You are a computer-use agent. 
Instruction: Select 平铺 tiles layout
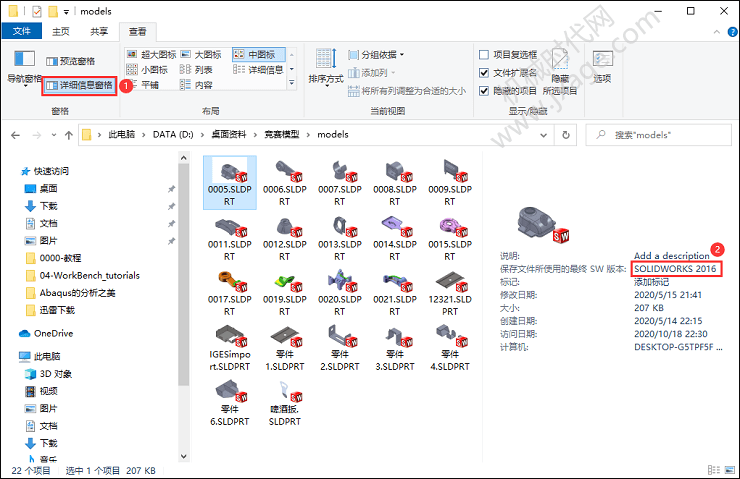(x=144, y=84)
